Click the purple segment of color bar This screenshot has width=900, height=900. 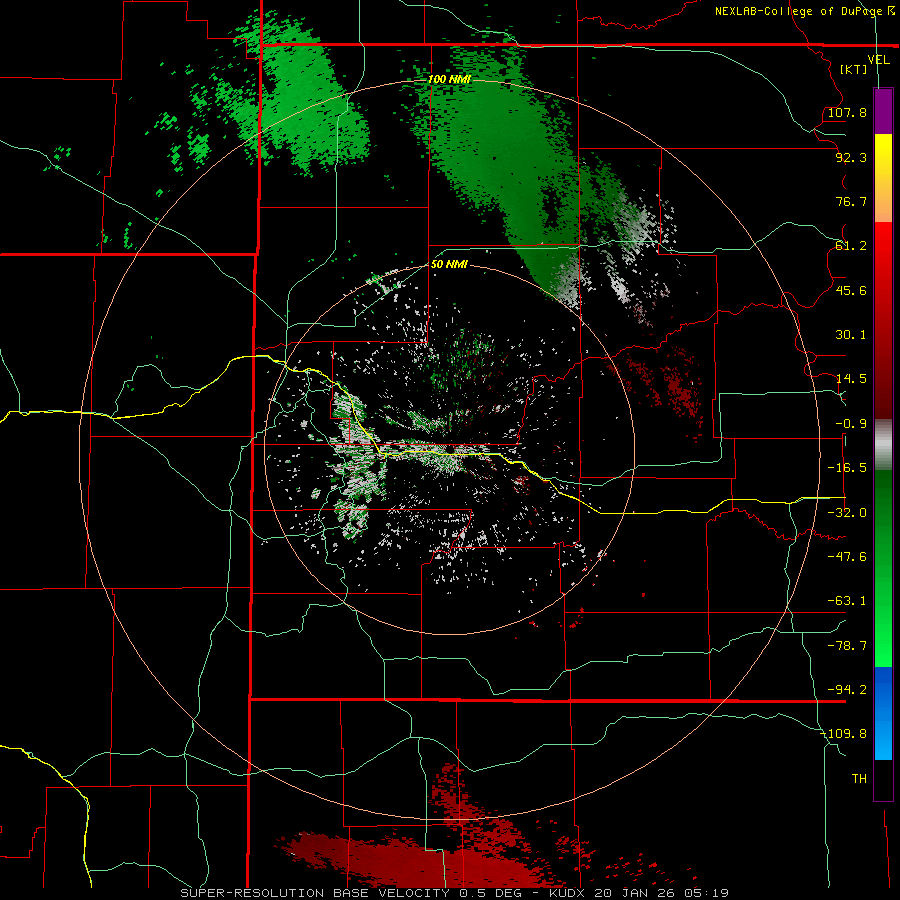[x=883, y=111]
